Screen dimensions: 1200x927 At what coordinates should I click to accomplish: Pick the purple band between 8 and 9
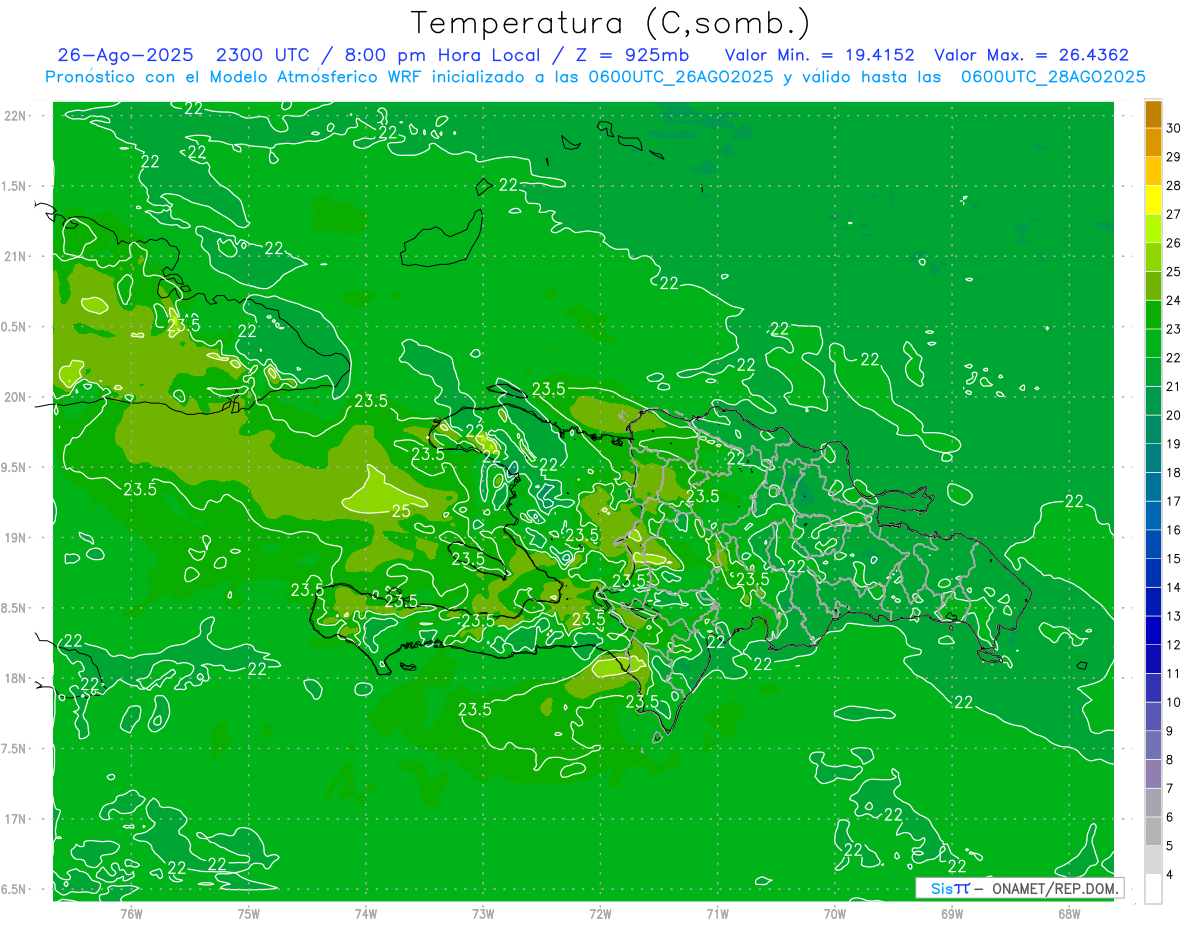pos(1153,745)
